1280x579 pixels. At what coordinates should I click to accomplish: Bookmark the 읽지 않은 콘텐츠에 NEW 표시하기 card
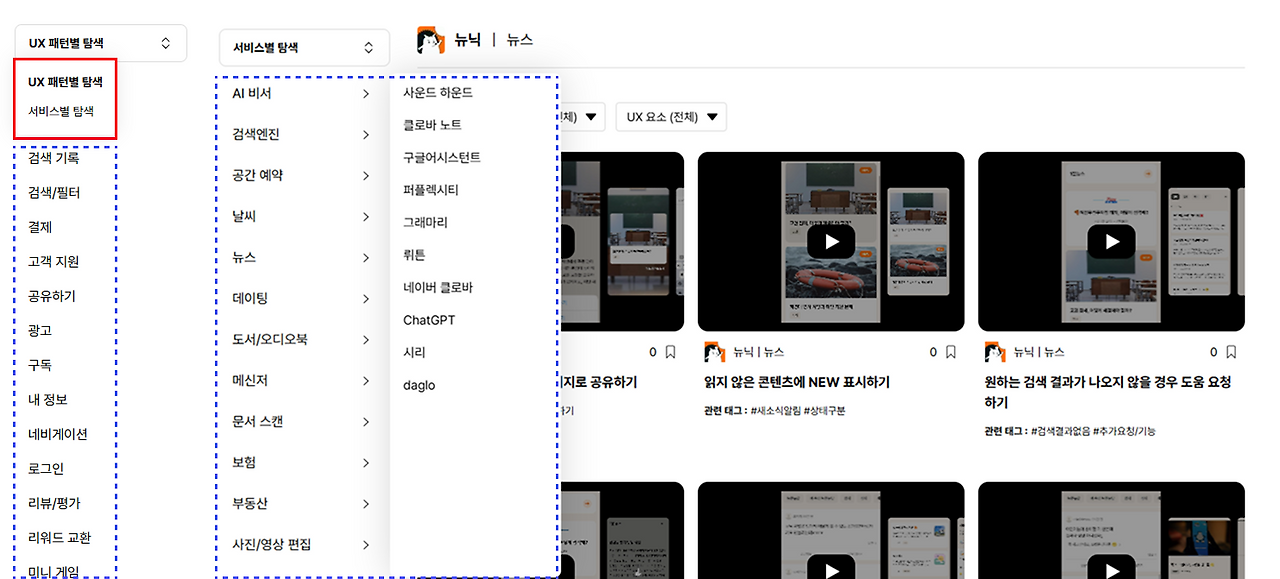coord(950,352)
